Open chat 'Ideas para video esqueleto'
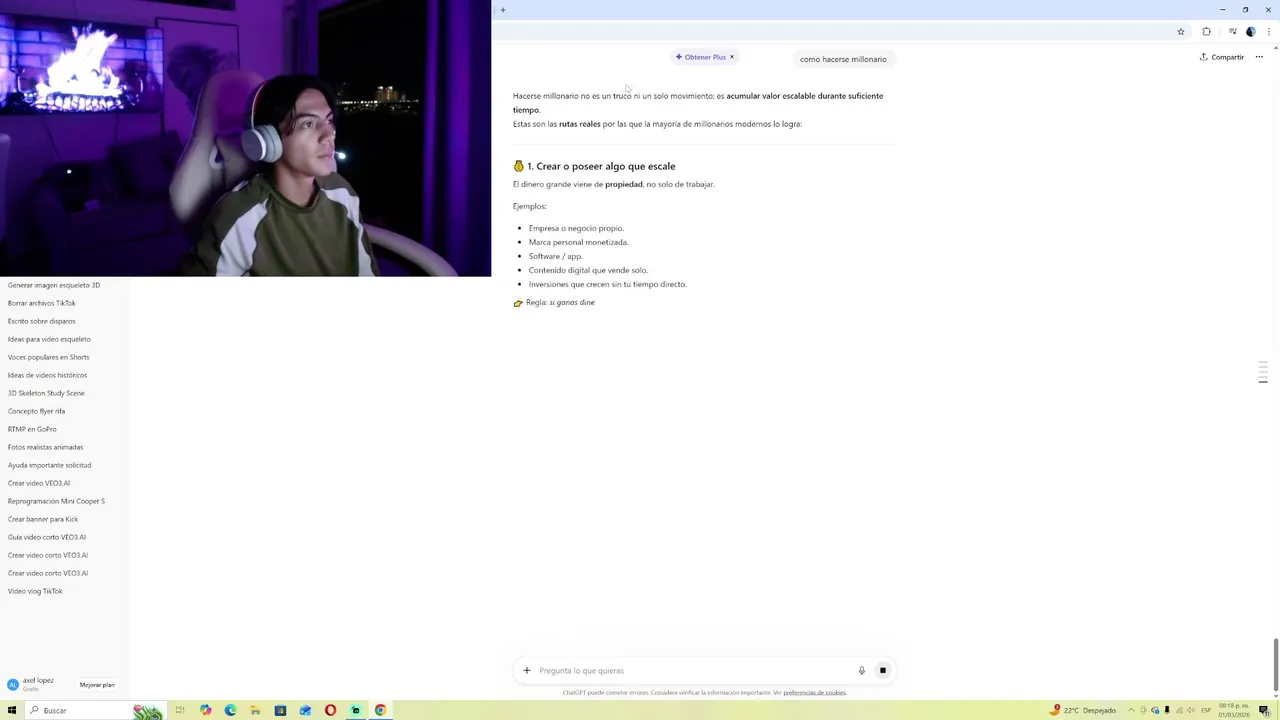This screenshot has width=1280, height=720. coord(49,339)
